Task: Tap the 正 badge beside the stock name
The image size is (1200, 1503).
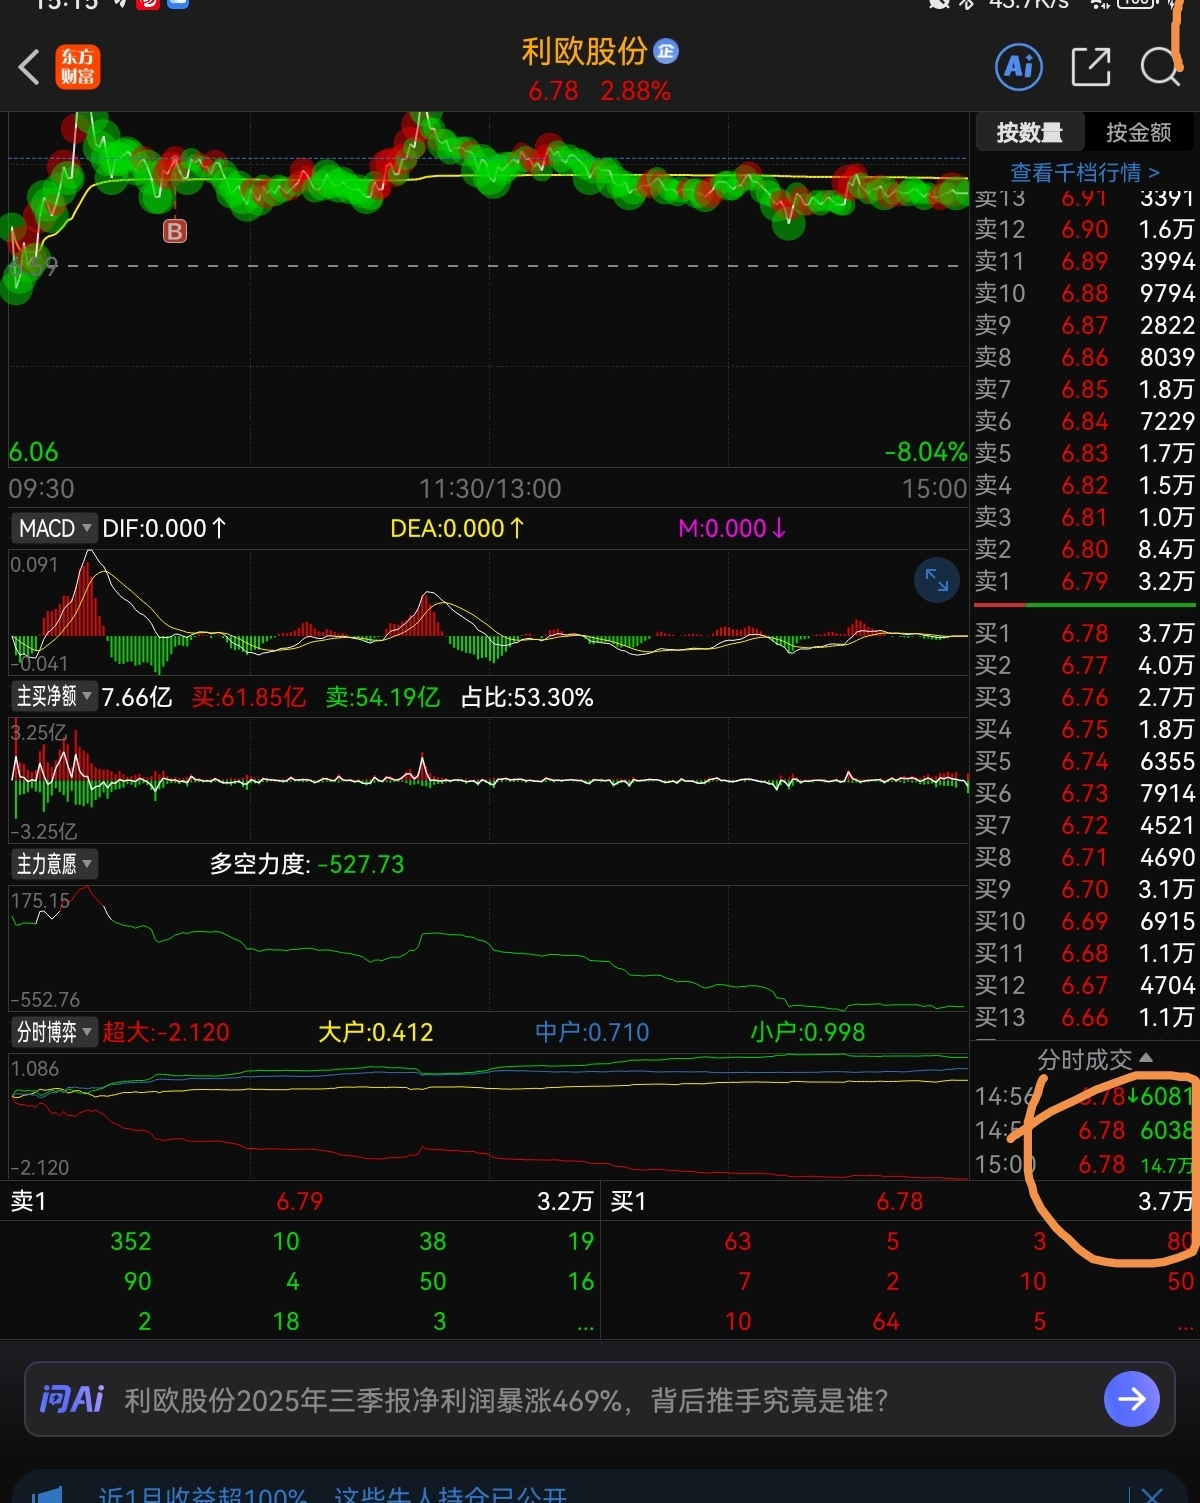Action: point(666,51)
